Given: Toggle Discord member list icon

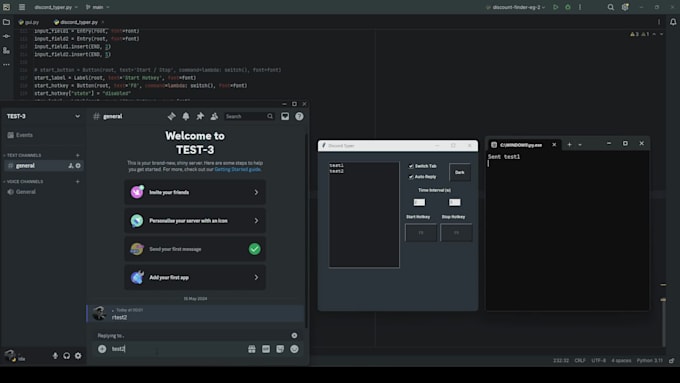Looking at the screenshot, I should [x=214, y=116].
